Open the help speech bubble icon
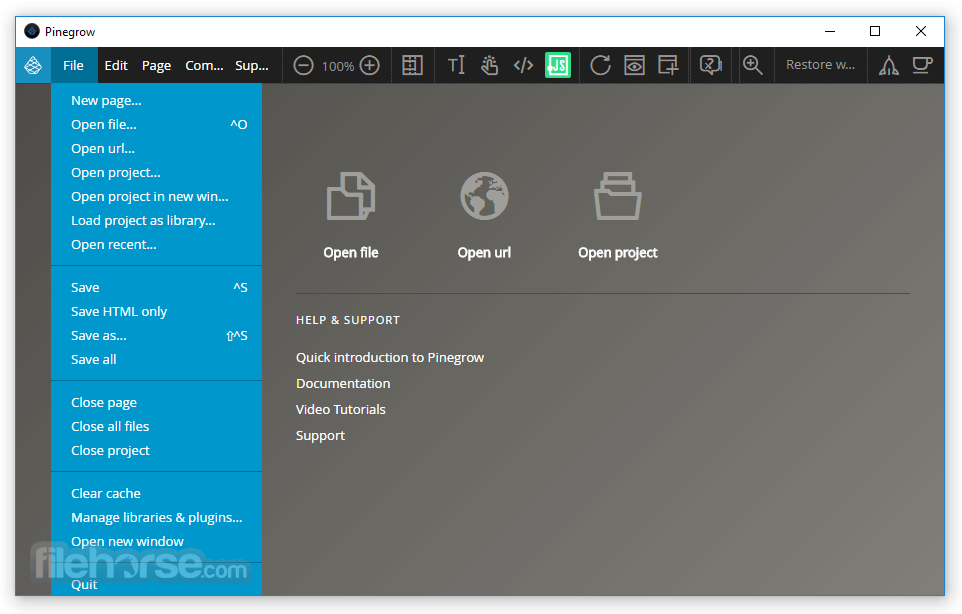Image resolution: width=962 pixels, height=614 pixels. (x=710, y=65)
